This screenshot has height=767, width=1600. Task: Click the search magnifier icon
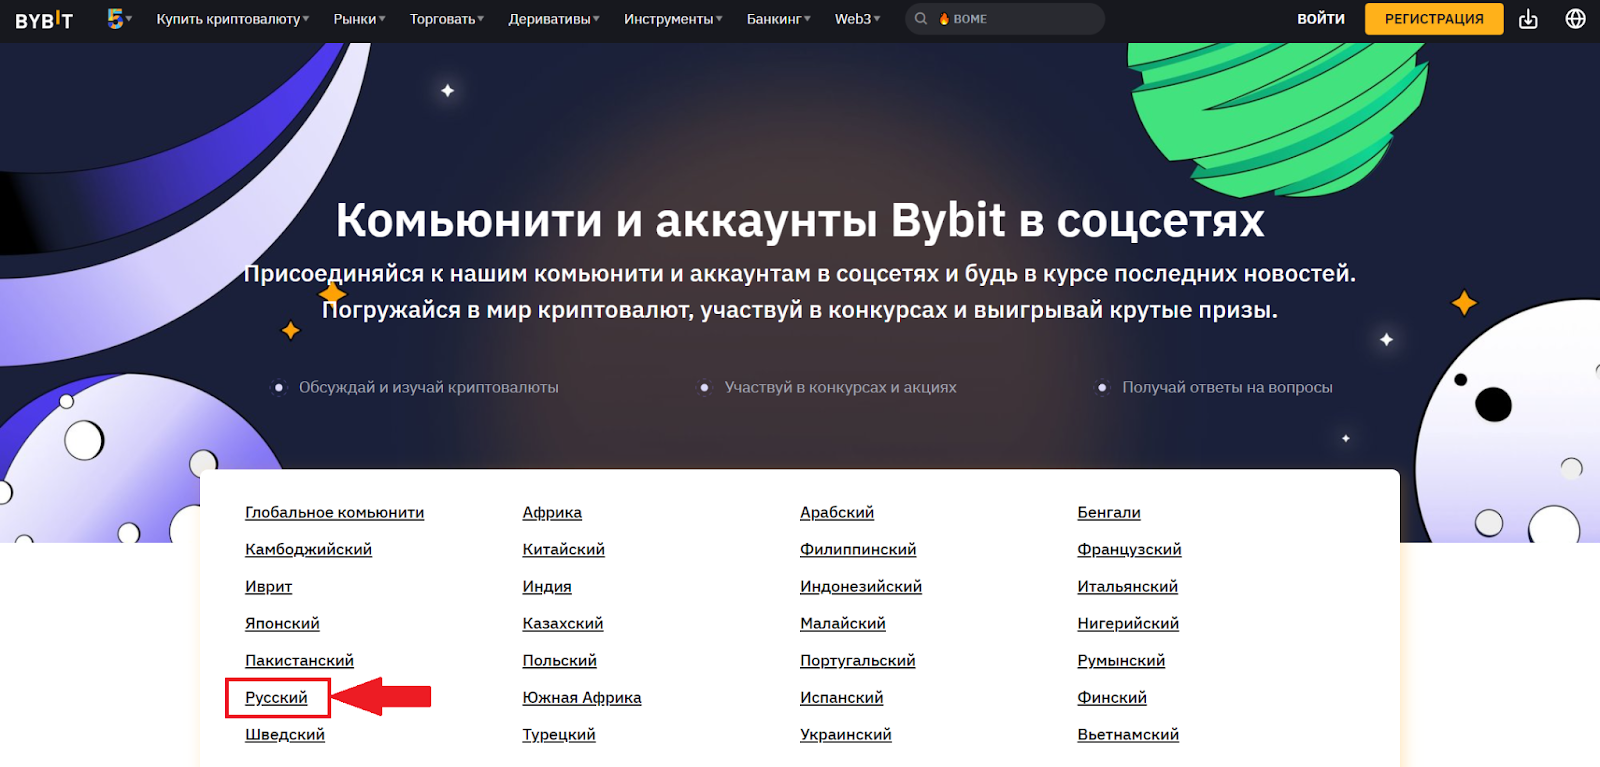[x=921, y=19]
